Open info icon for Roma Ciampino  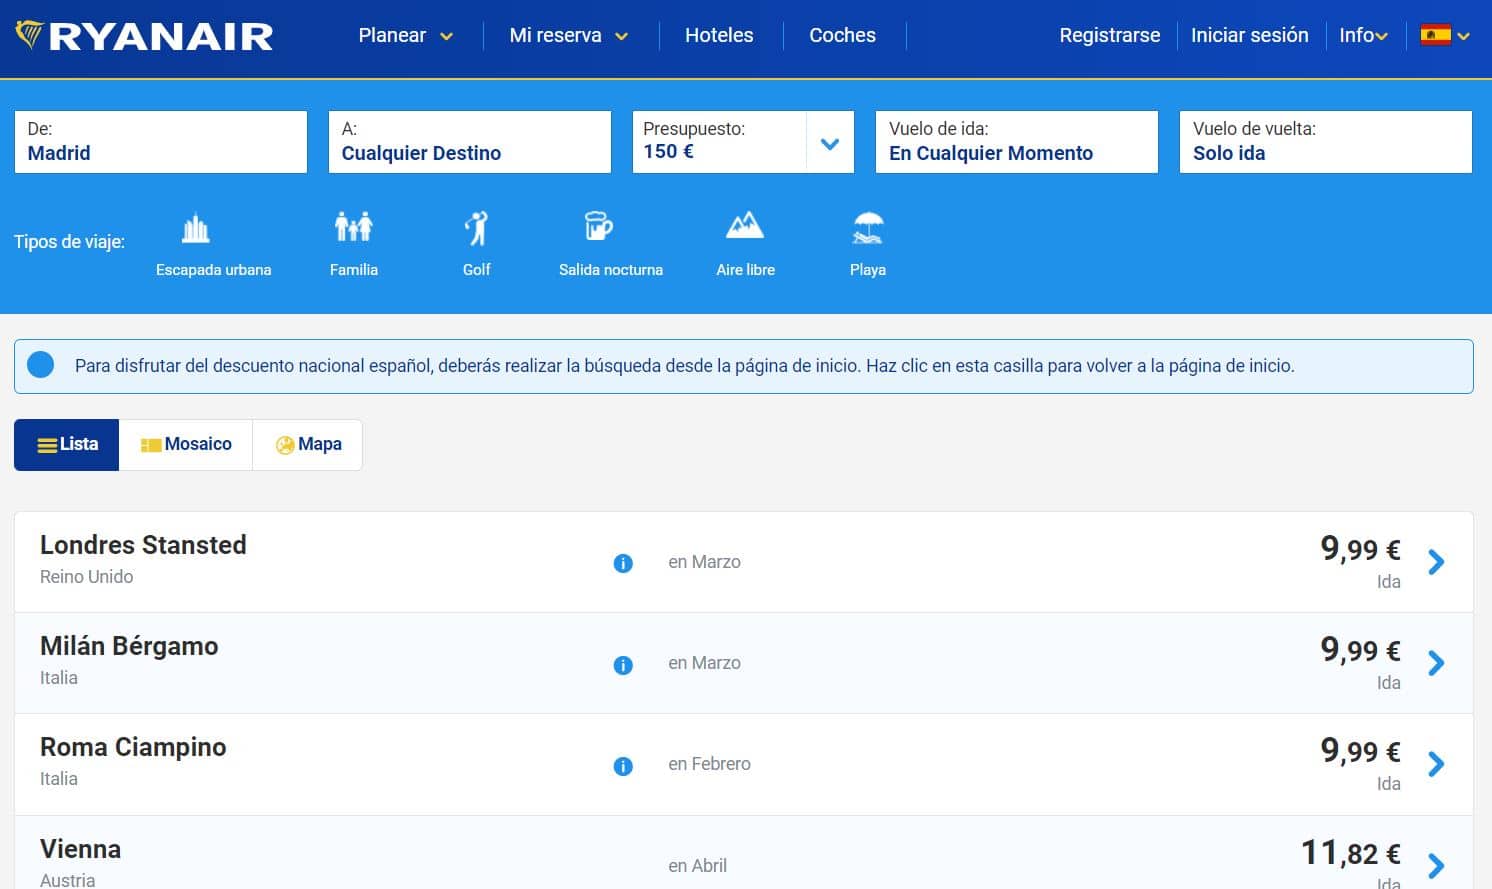click(x=623, y=766)
